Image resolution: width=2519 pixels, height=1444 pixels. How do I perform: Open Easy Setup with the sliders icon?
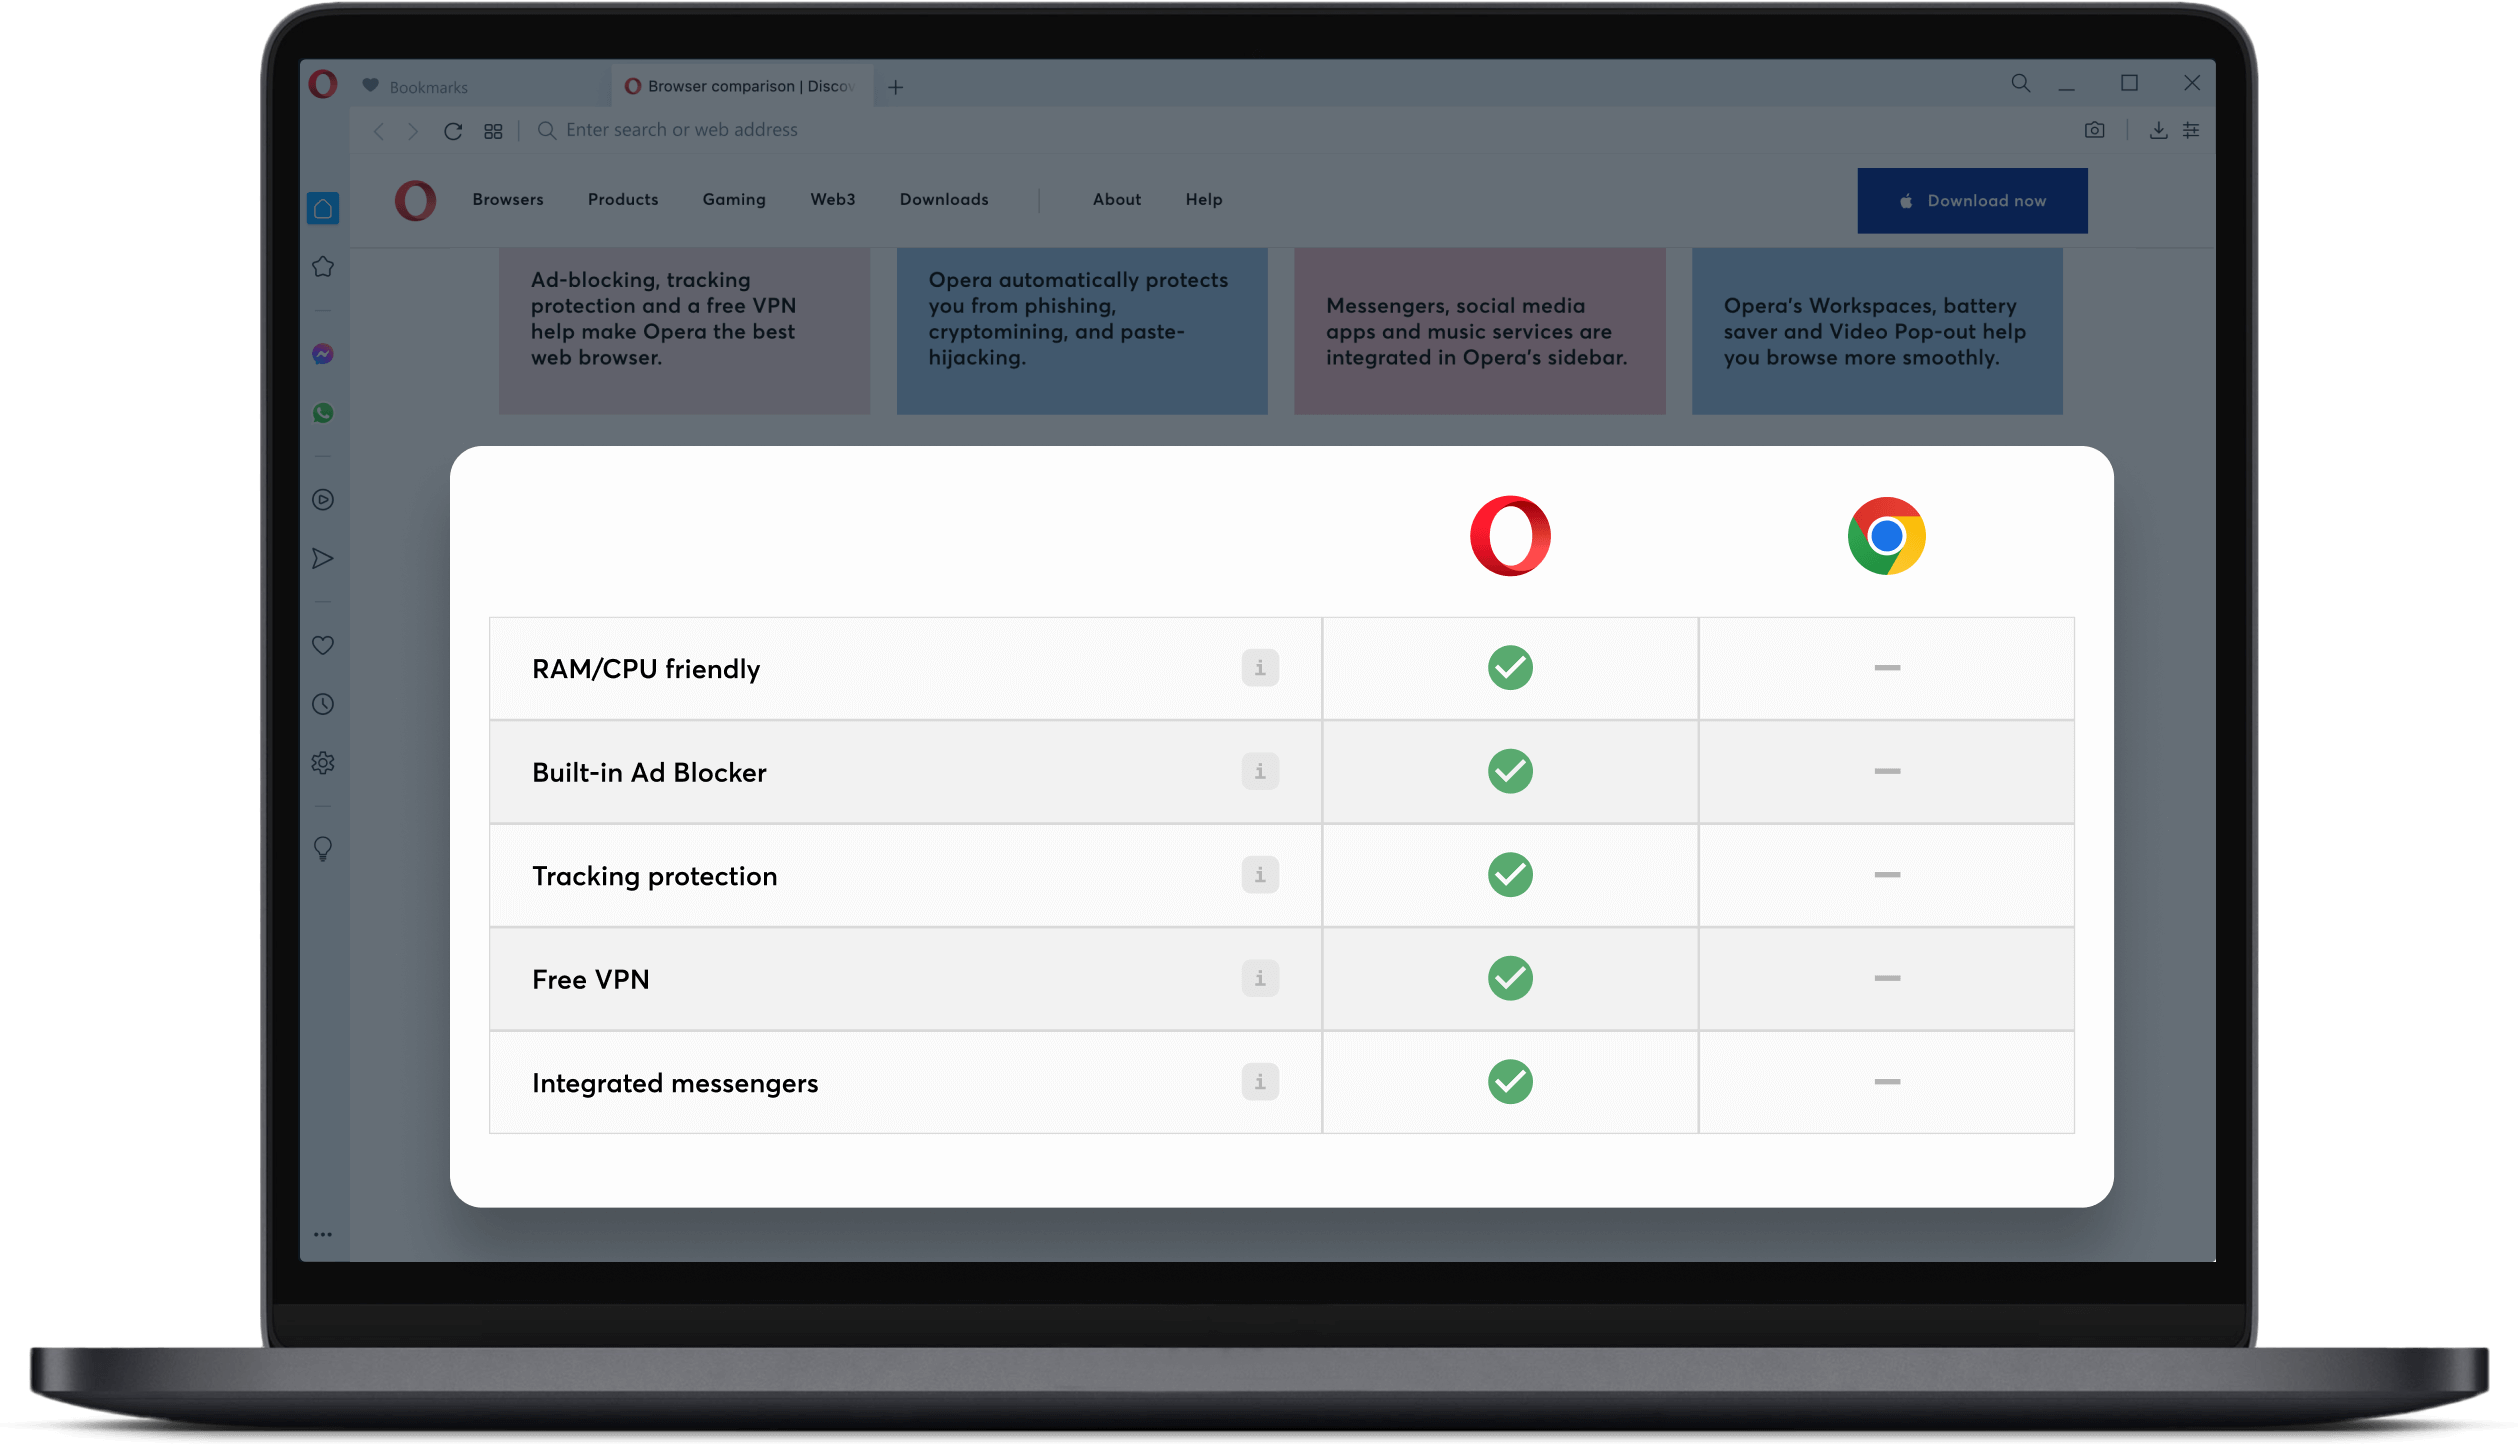(2190, 130)
